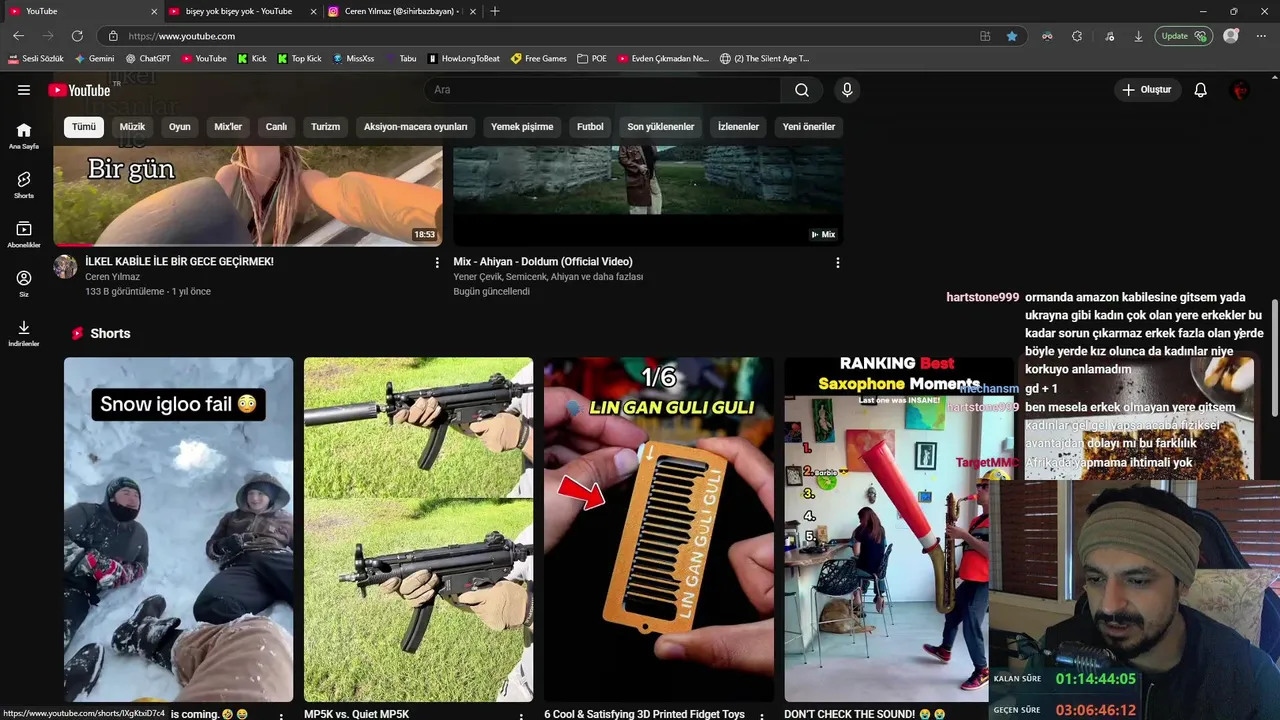Open Ceren Yılmaz channel avatar
The image size is (1280, 720).
point(65,266)
